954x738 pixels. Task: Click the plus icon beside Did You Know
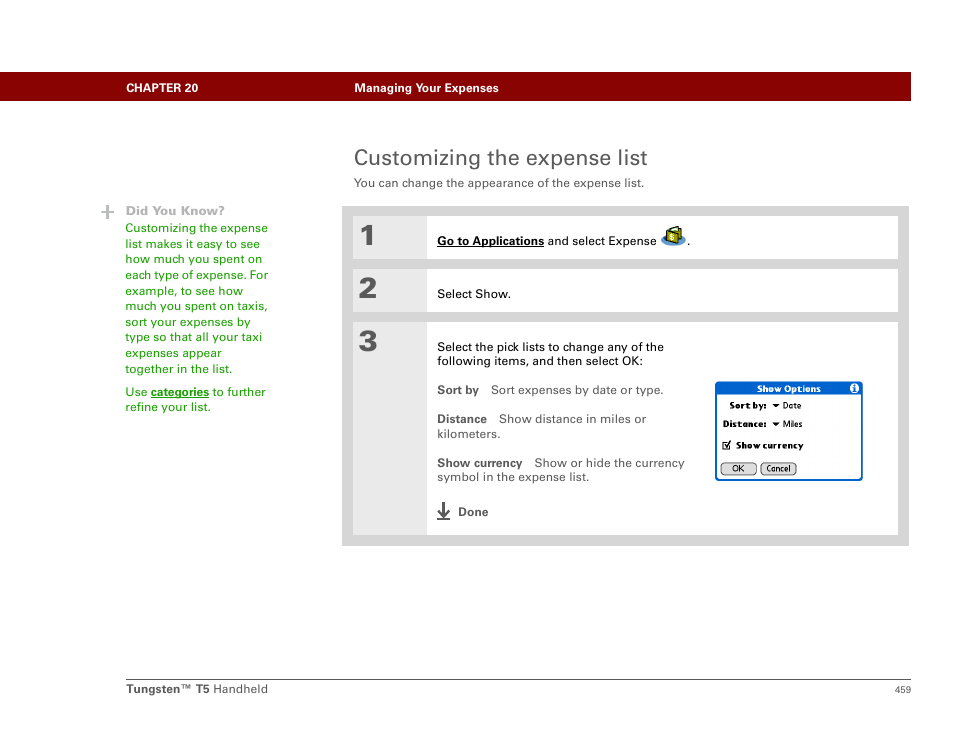tap(108, 212)
